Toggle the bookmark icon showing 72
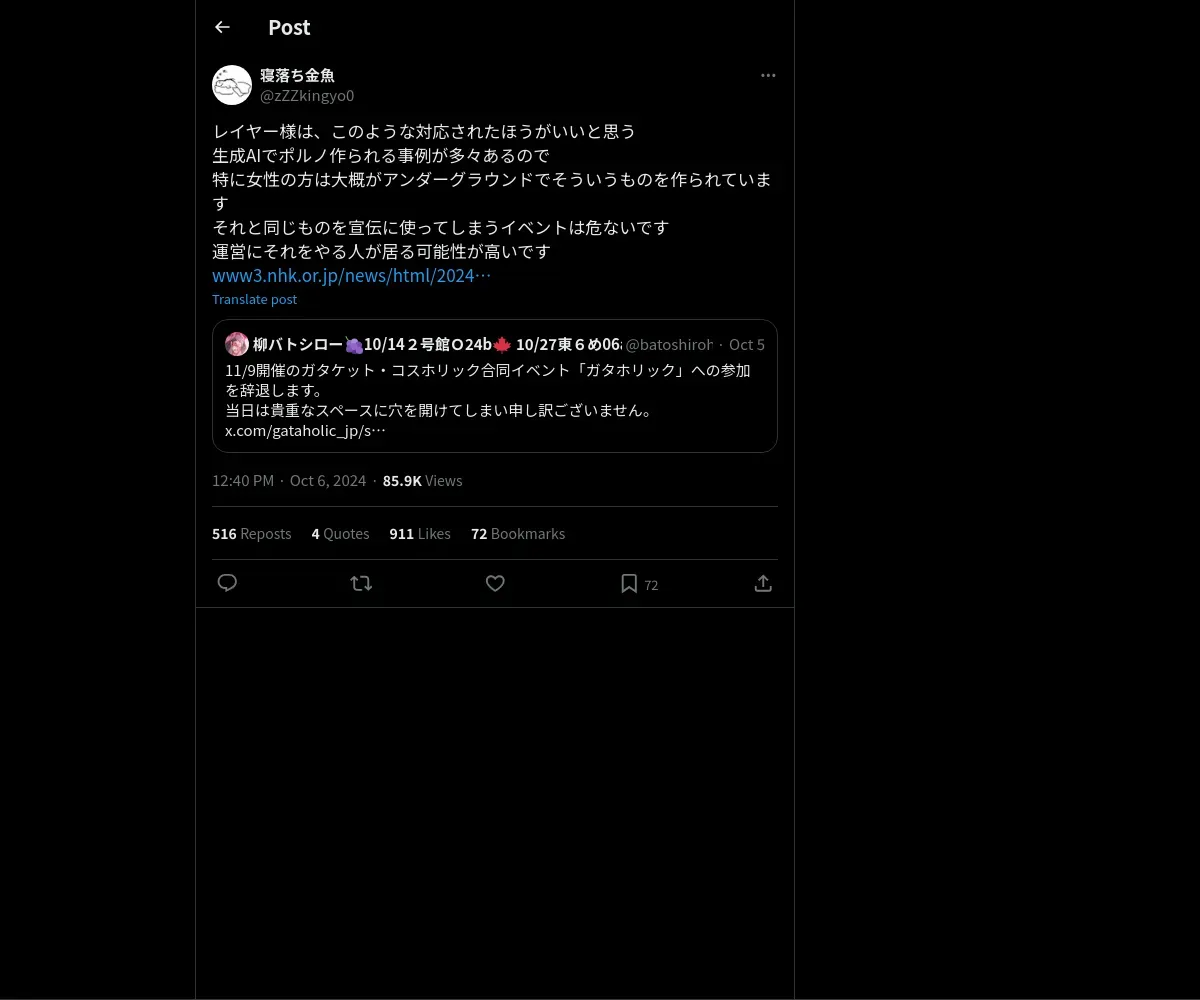The width and height of the screenshot is (1200, 1000). (x=639, y=584)
